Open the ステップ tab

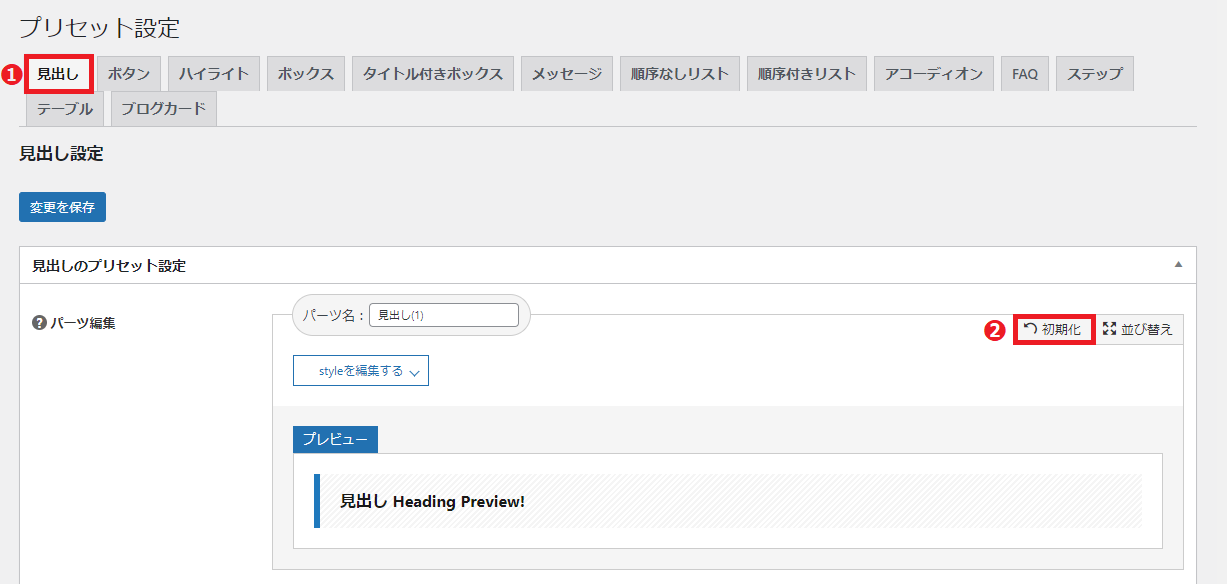pos(1094,74)
